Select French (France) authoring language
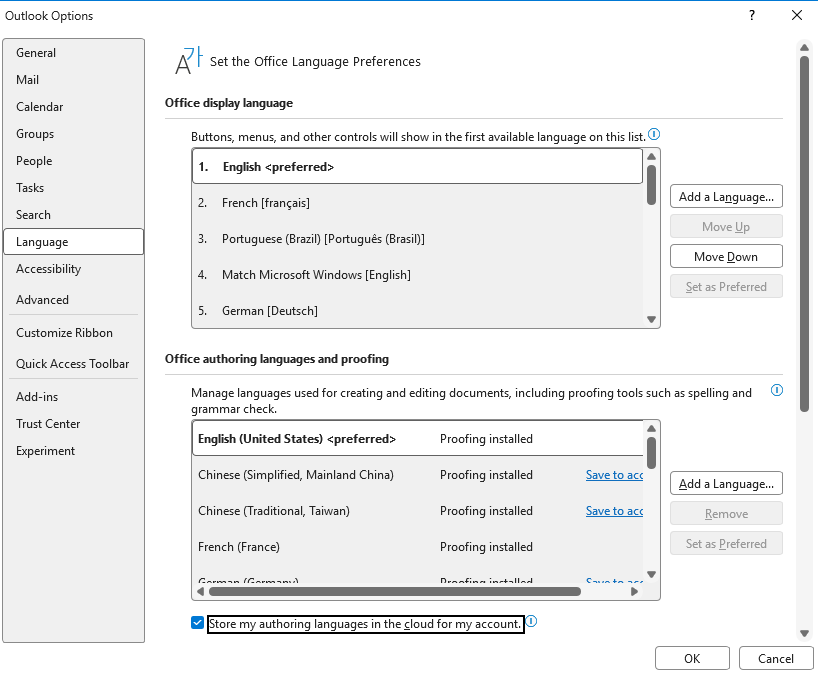818x677 pixels. 417,547
